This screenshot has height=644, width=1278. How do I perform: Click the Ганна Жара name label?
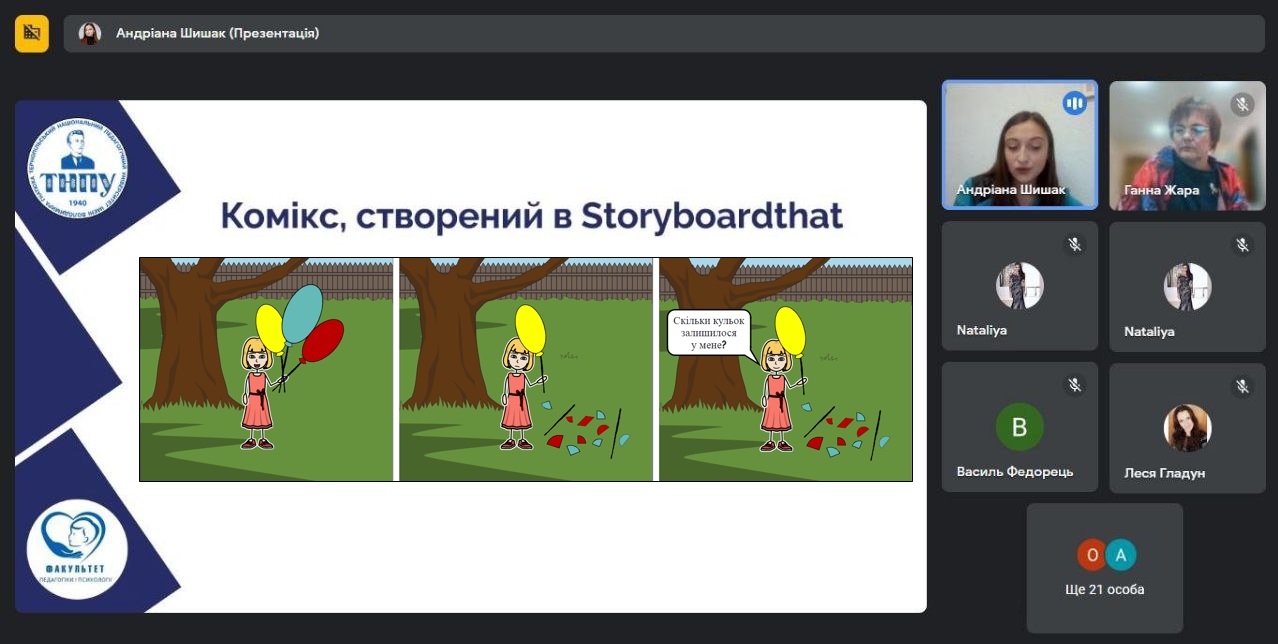(x=1161, y=190)
